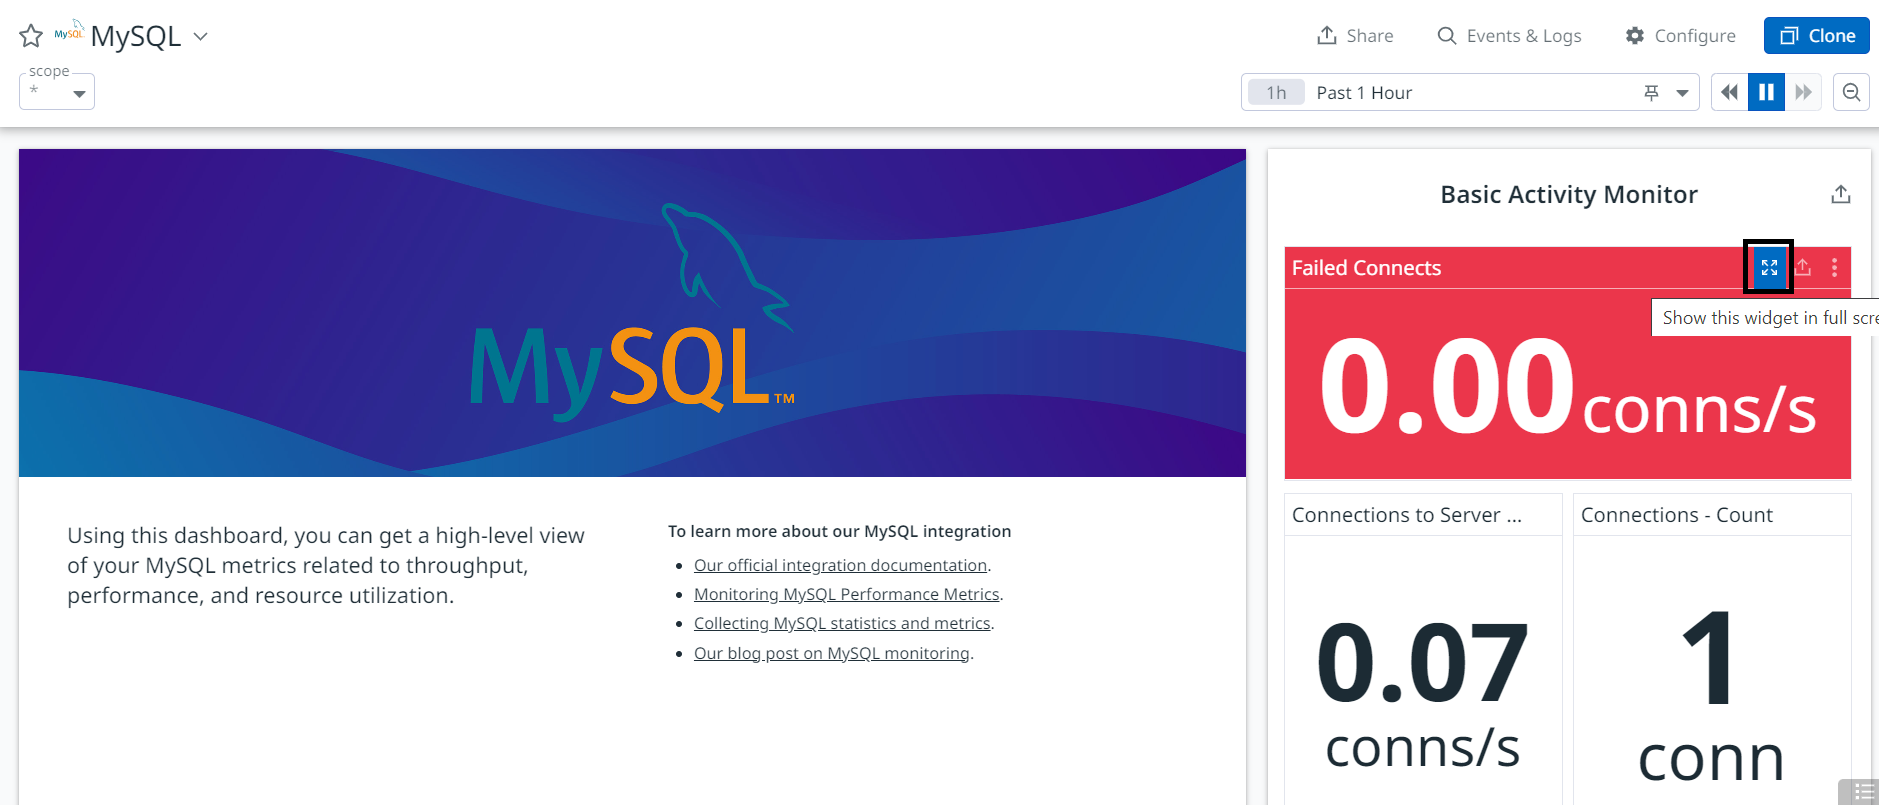This screenshot has height=805, width=1879.
Task: Click the 0.07 conns/s value
Action: (x=1422, y=695)
